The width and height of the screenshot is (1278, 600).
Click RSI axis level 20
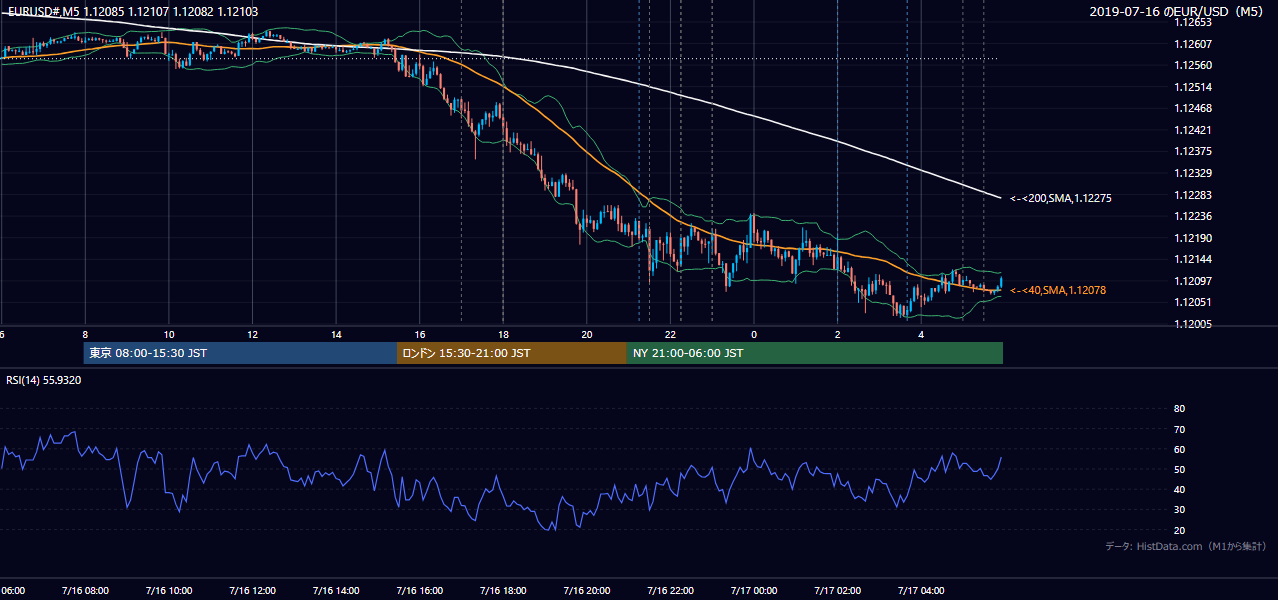click(1179, 530)
